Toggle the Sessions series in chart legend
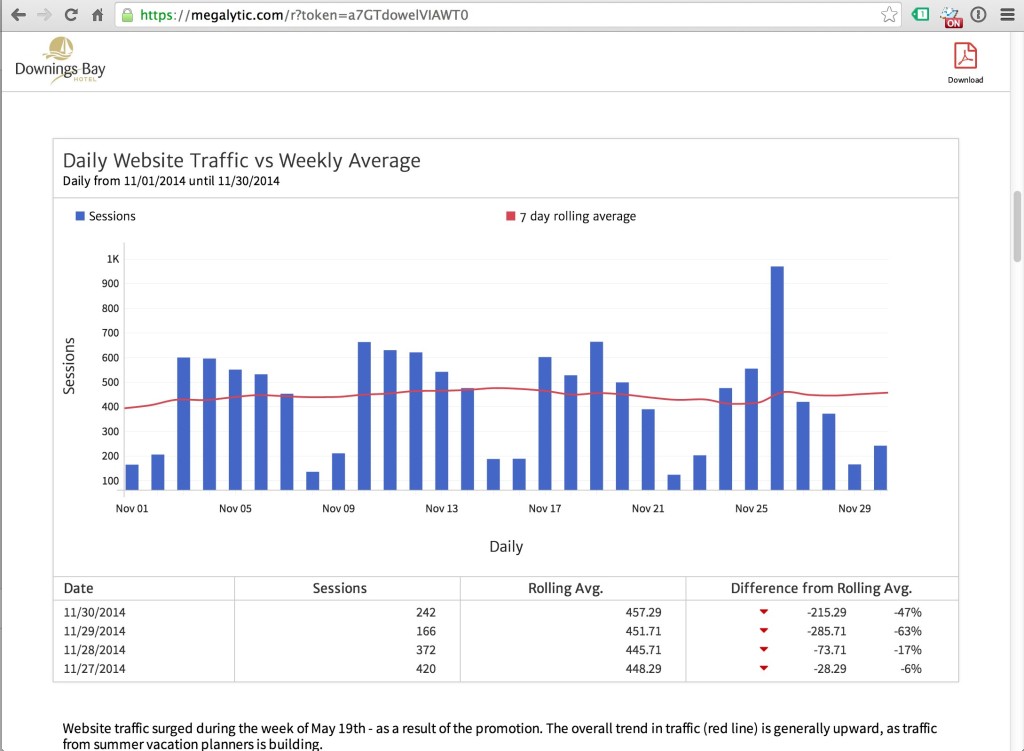 pos(105,216)
